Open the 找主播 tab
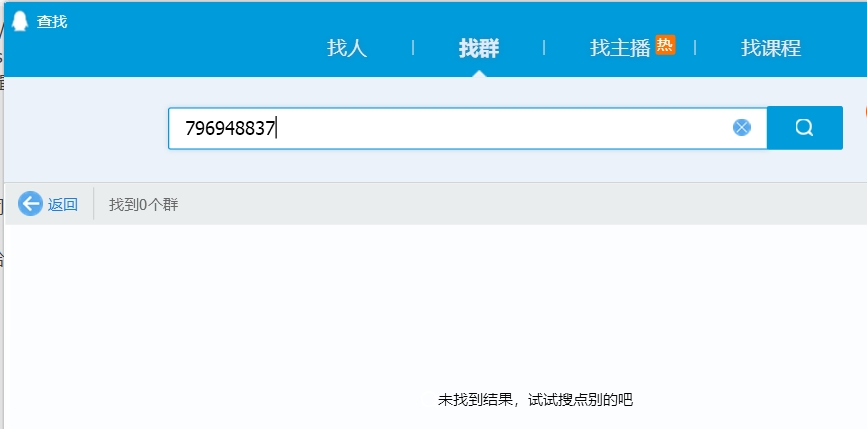867x429 pixels. [620, 48]
